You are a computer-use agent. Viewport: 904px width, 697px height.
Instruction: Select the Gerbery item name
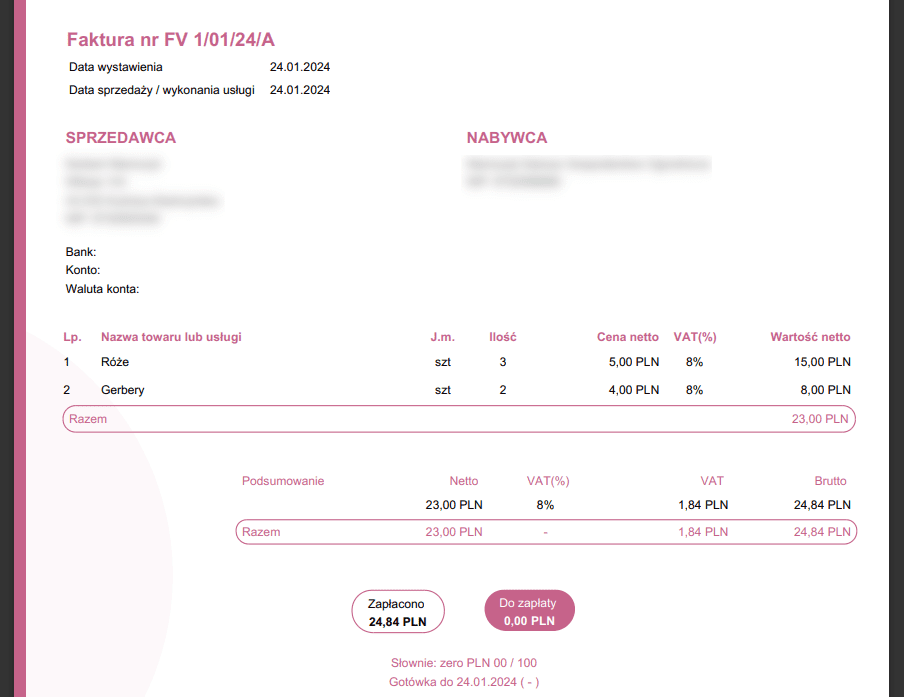pos(123,390)
